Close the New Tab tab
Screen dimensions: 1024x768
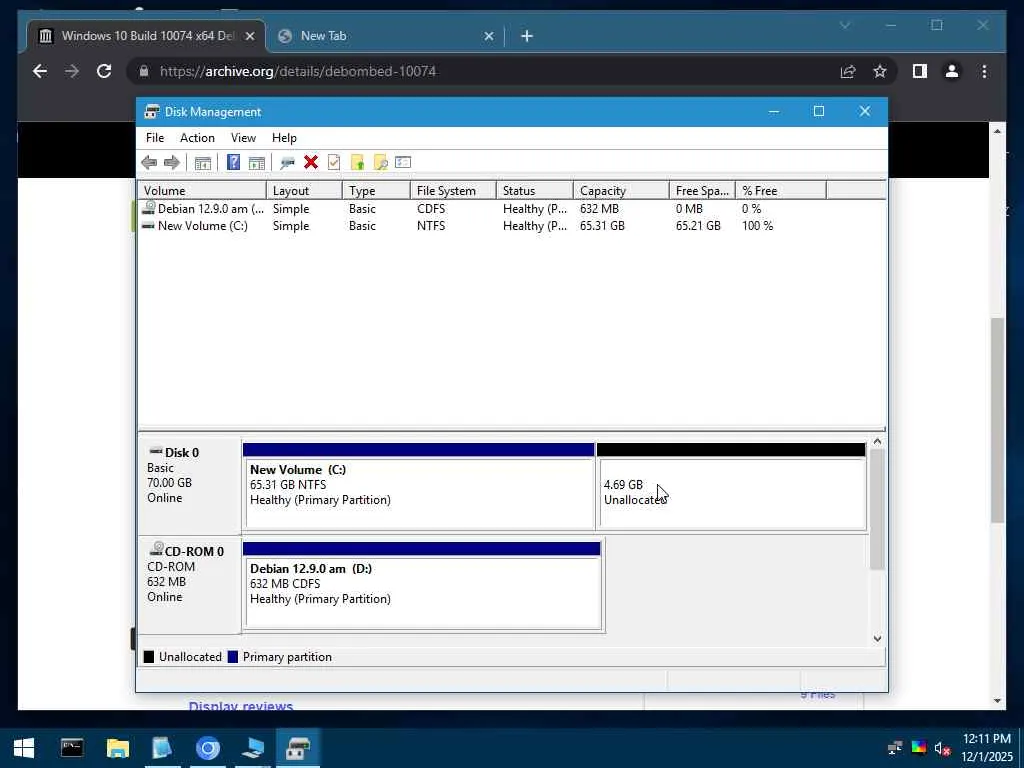click(x=488, y=36)
